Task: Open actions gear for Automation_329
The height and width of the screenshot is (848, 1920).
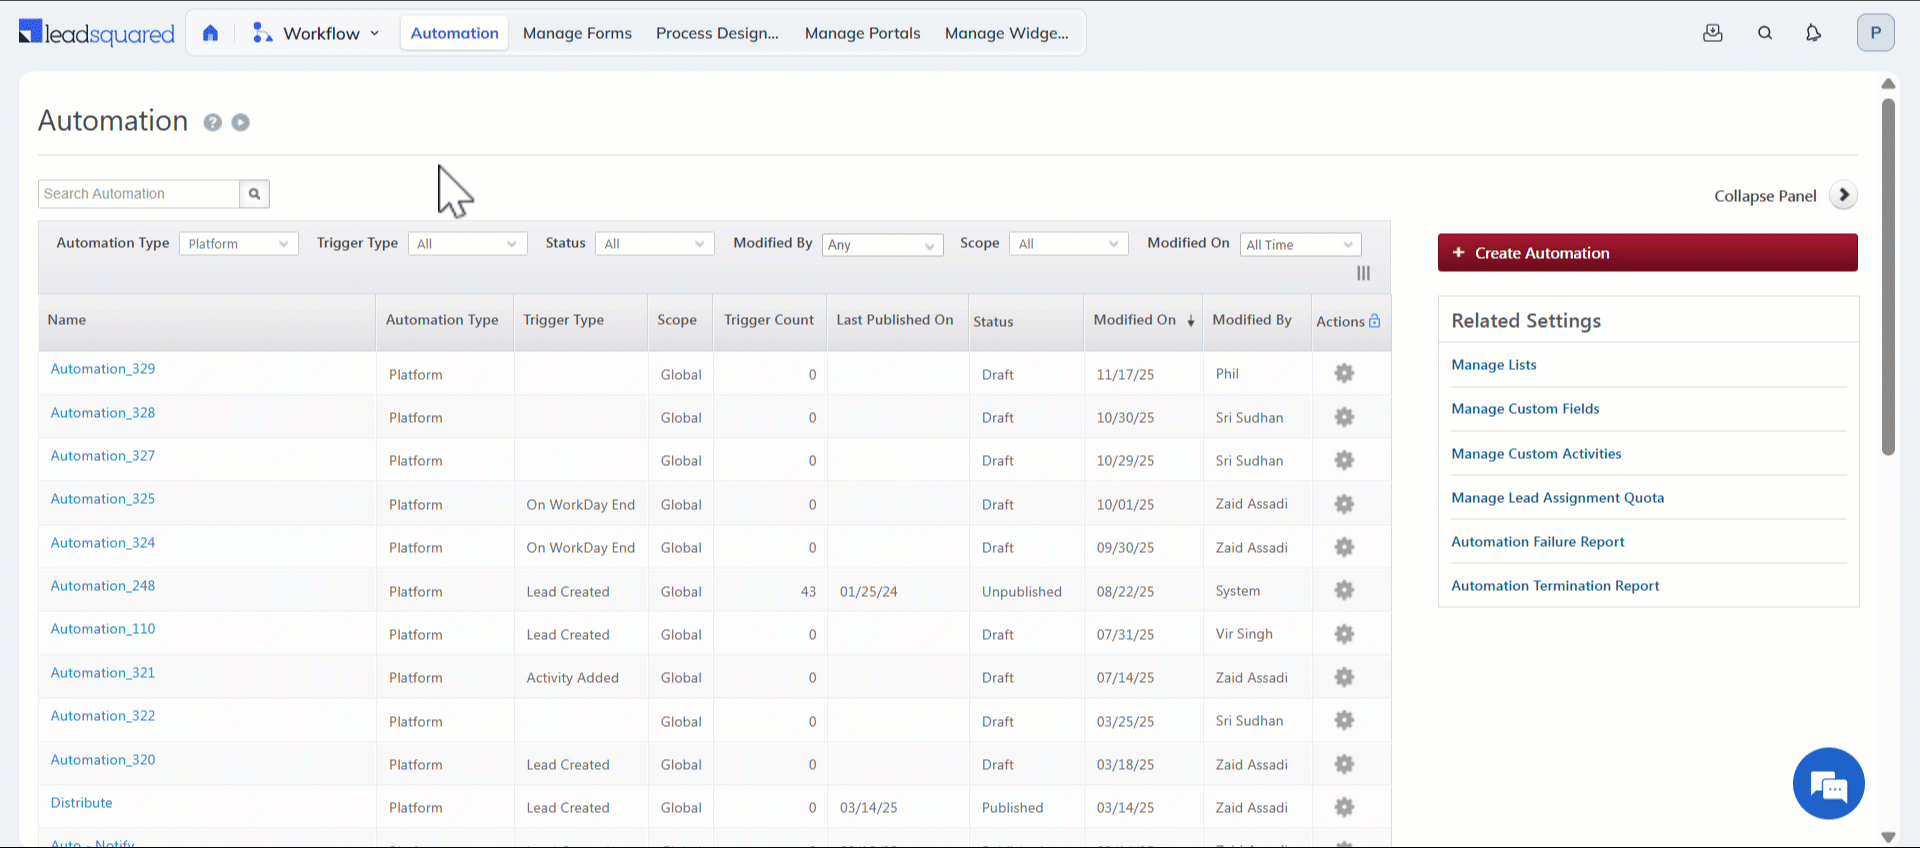Action: click(1344, 373)
